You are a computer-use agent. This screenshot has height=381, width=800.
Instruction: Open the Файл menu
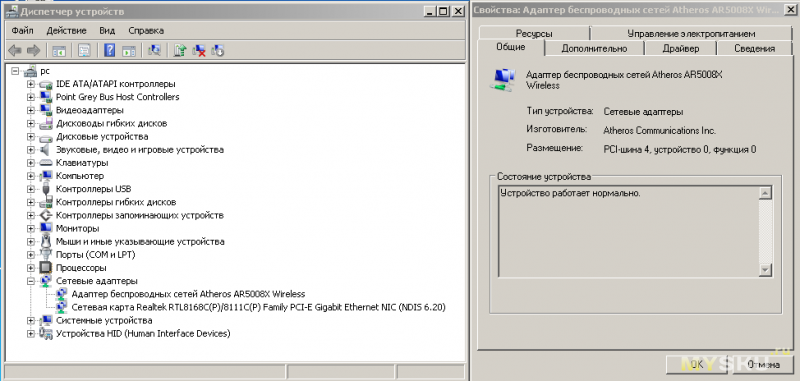tap(22, 31)
